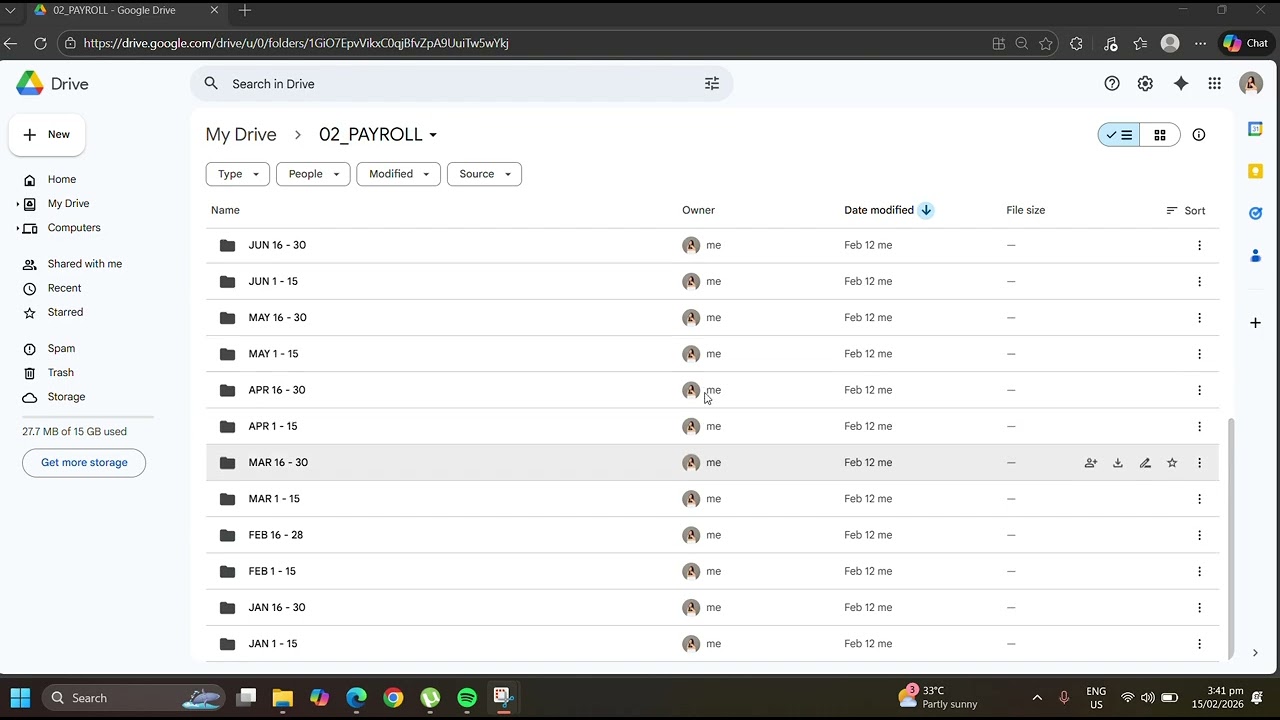
Task: Open Spotify from the Windows taskbar
Action: coord(467,698)
